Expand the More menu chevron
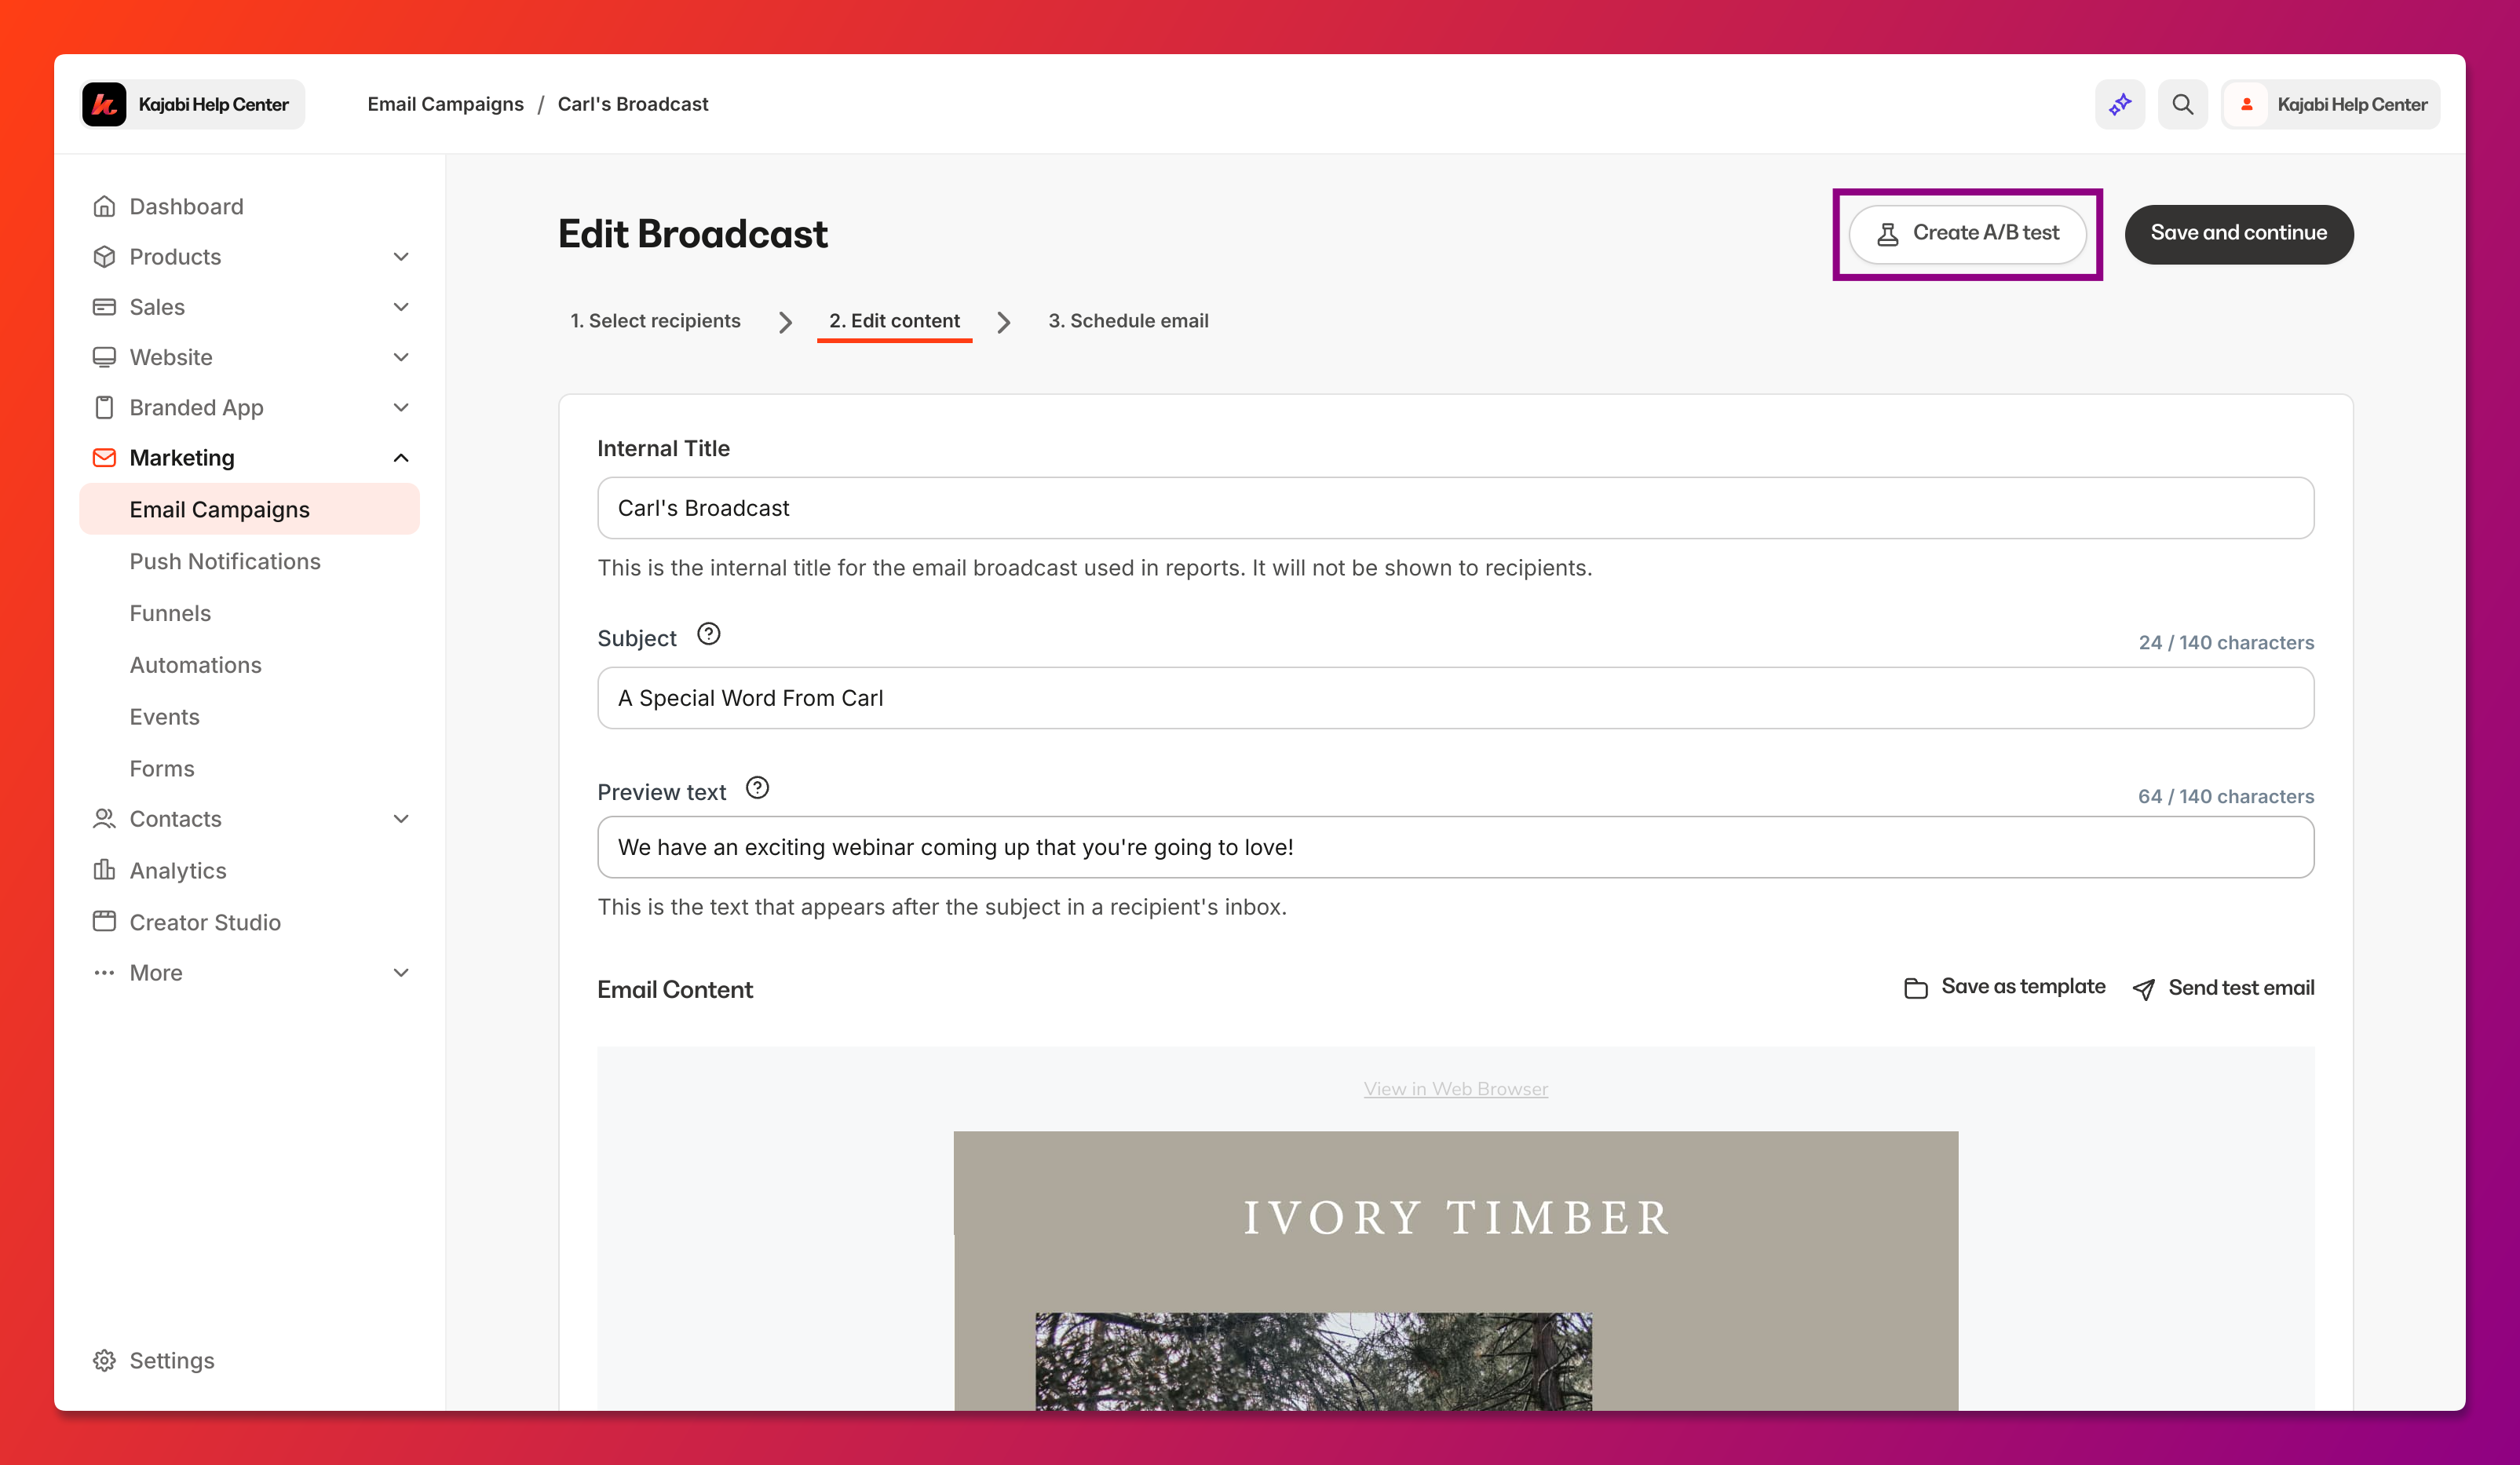2520x1465 pixels. (401, 972)
